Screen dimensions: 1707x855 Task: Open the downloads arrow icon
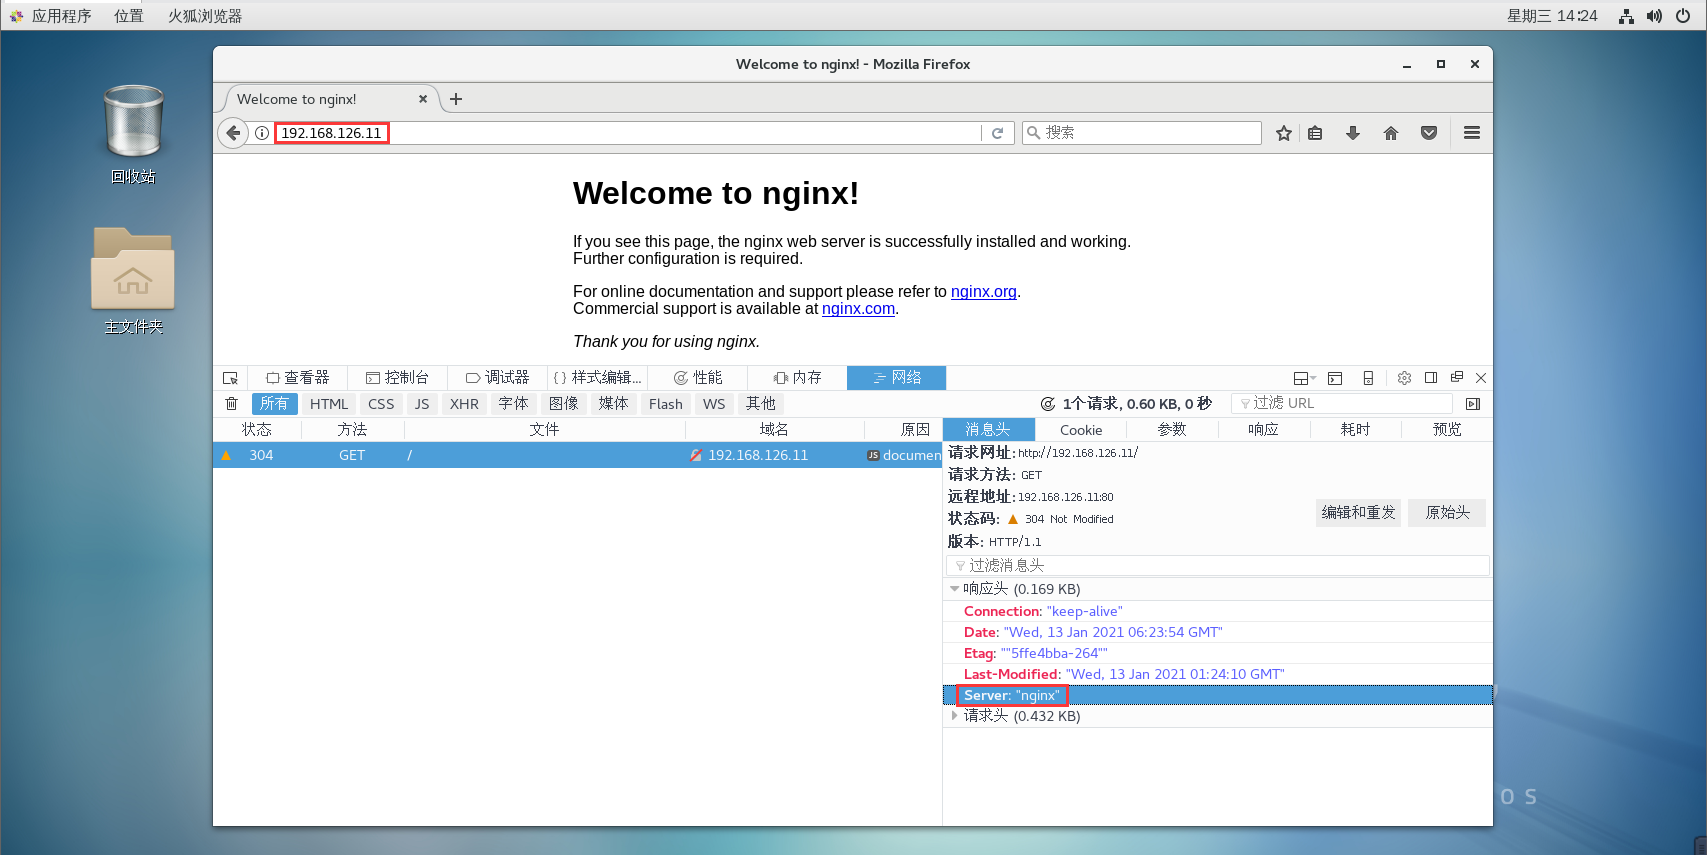[1353, 133]
